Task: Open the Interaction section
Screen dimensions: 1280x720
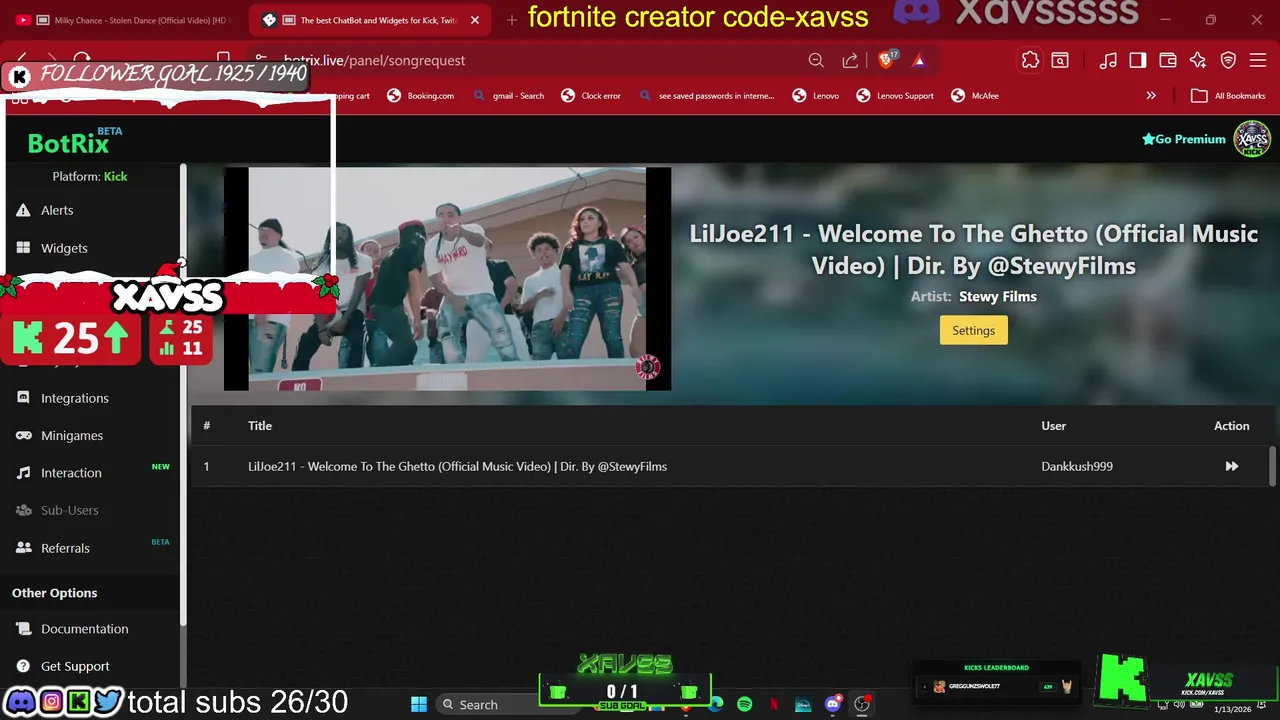Action: point(71,473)
